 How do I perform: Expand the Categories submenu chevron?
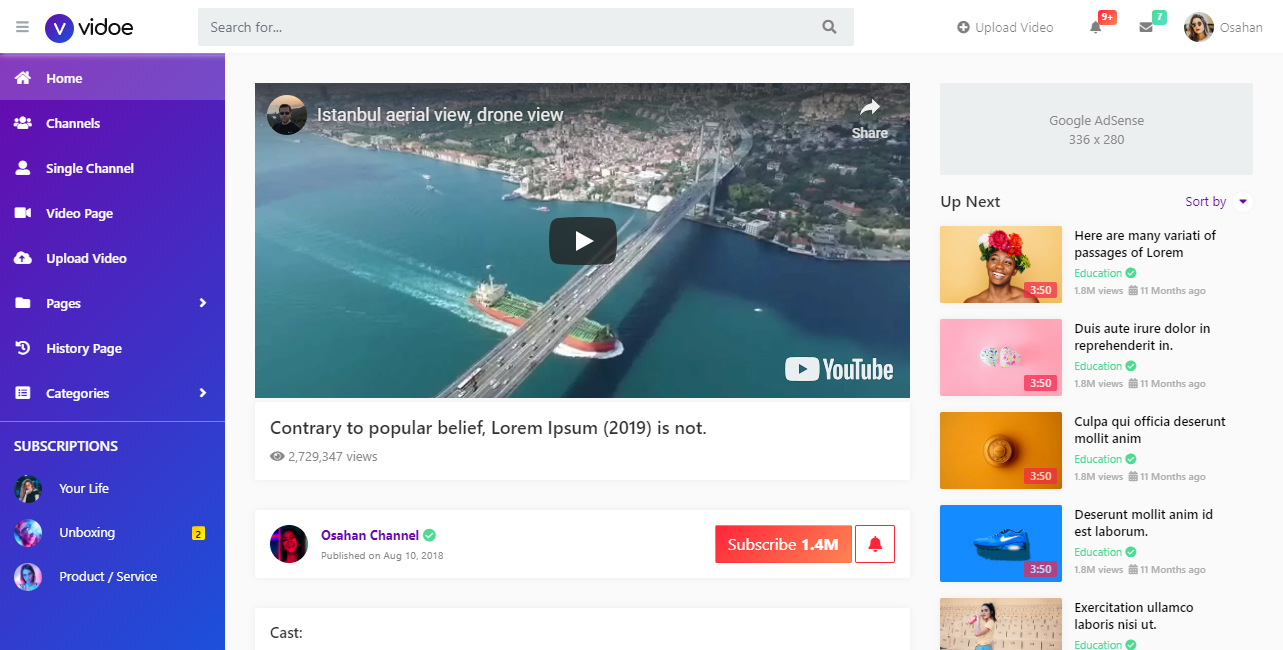203,393
